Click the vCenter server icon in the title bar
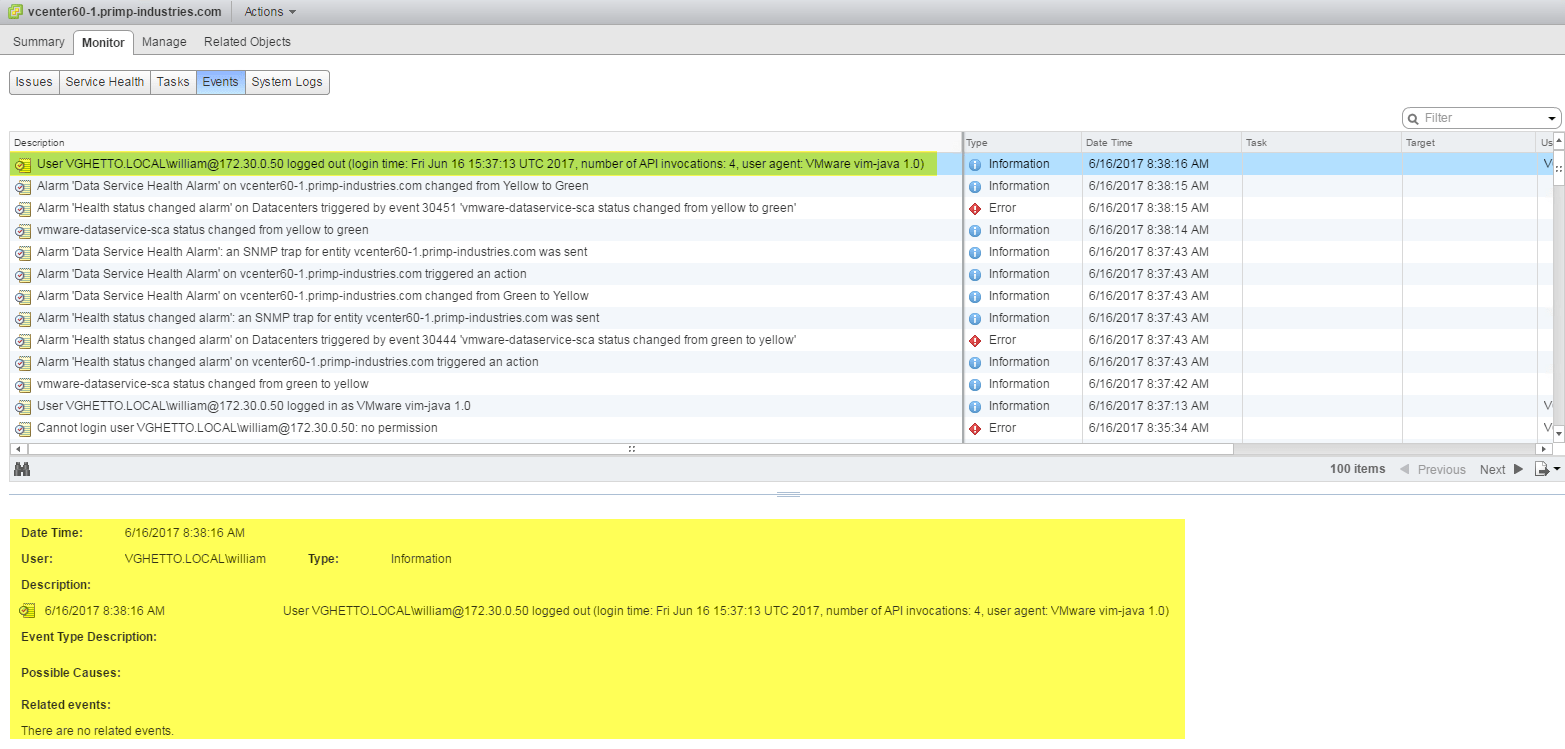Screen dimensions: 1565x749 point(15,12)
